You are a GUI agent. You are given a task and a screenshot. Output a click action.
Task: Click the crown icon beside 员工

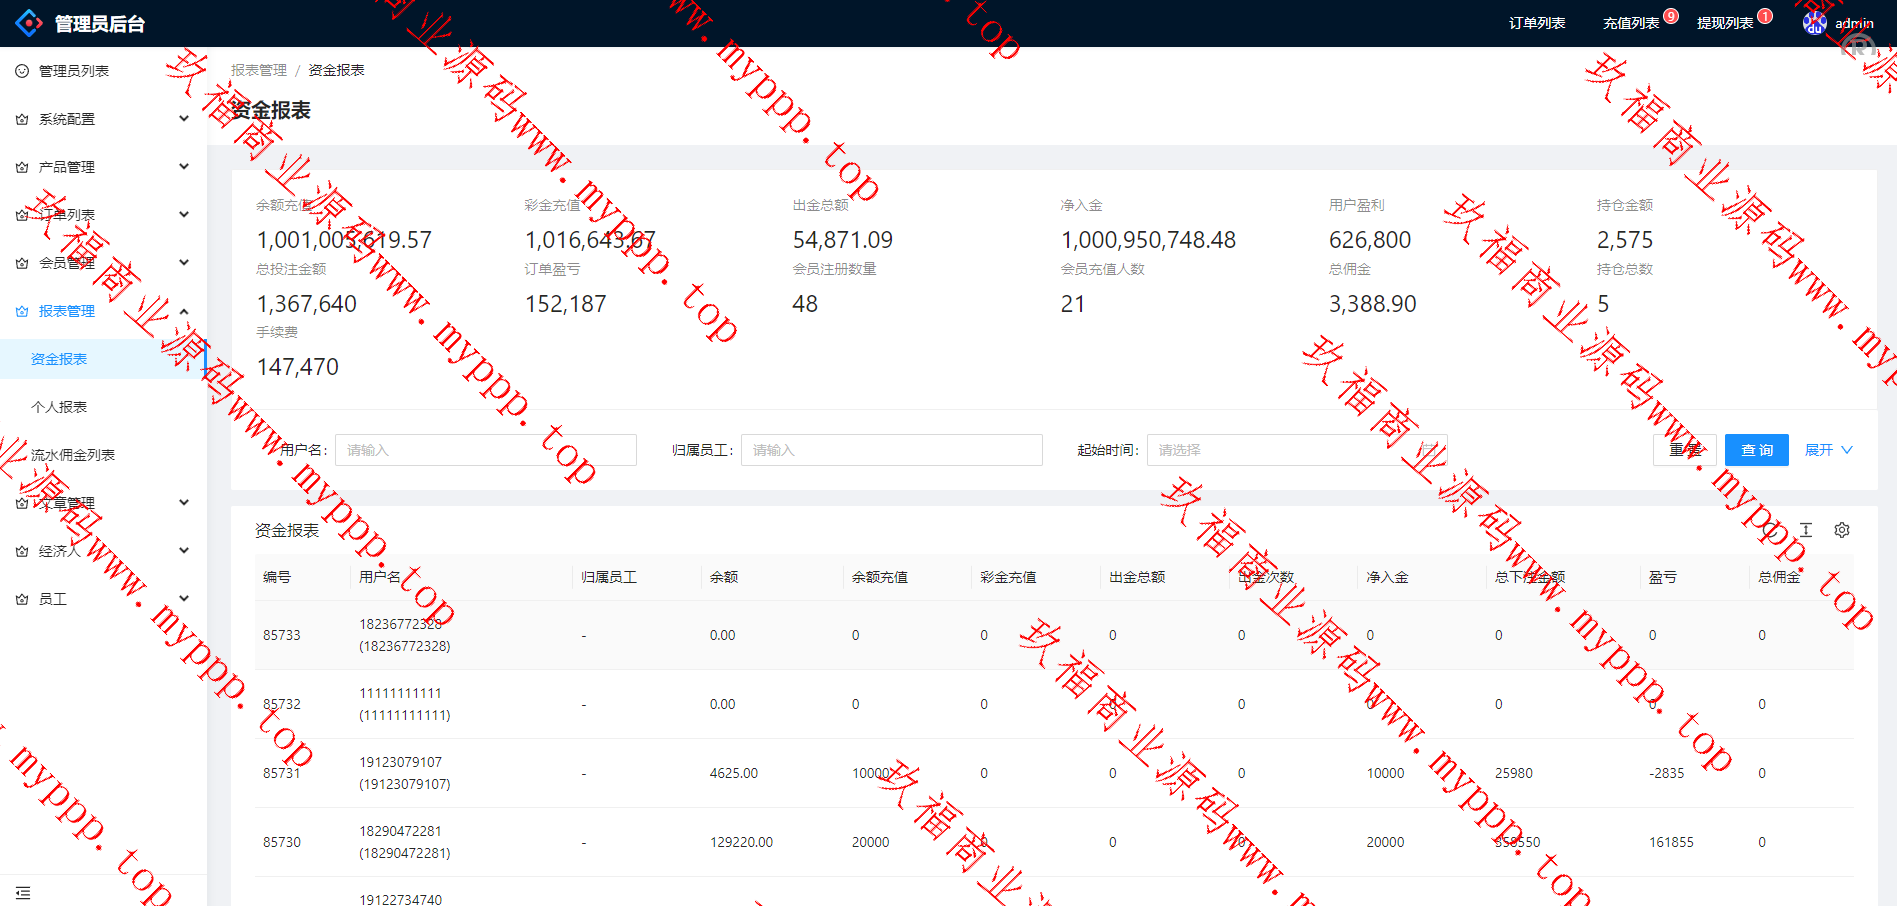tap(22, 599)
